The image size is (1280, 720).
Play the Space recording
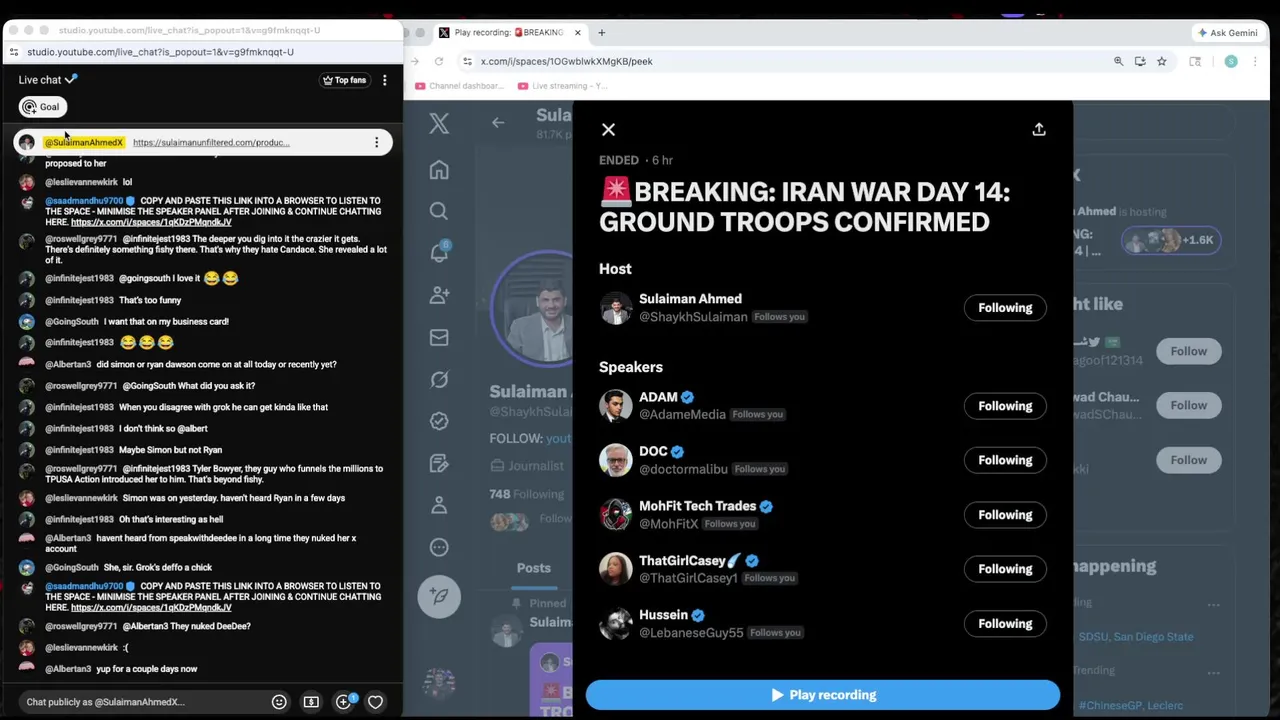click(x=823, y=695)
